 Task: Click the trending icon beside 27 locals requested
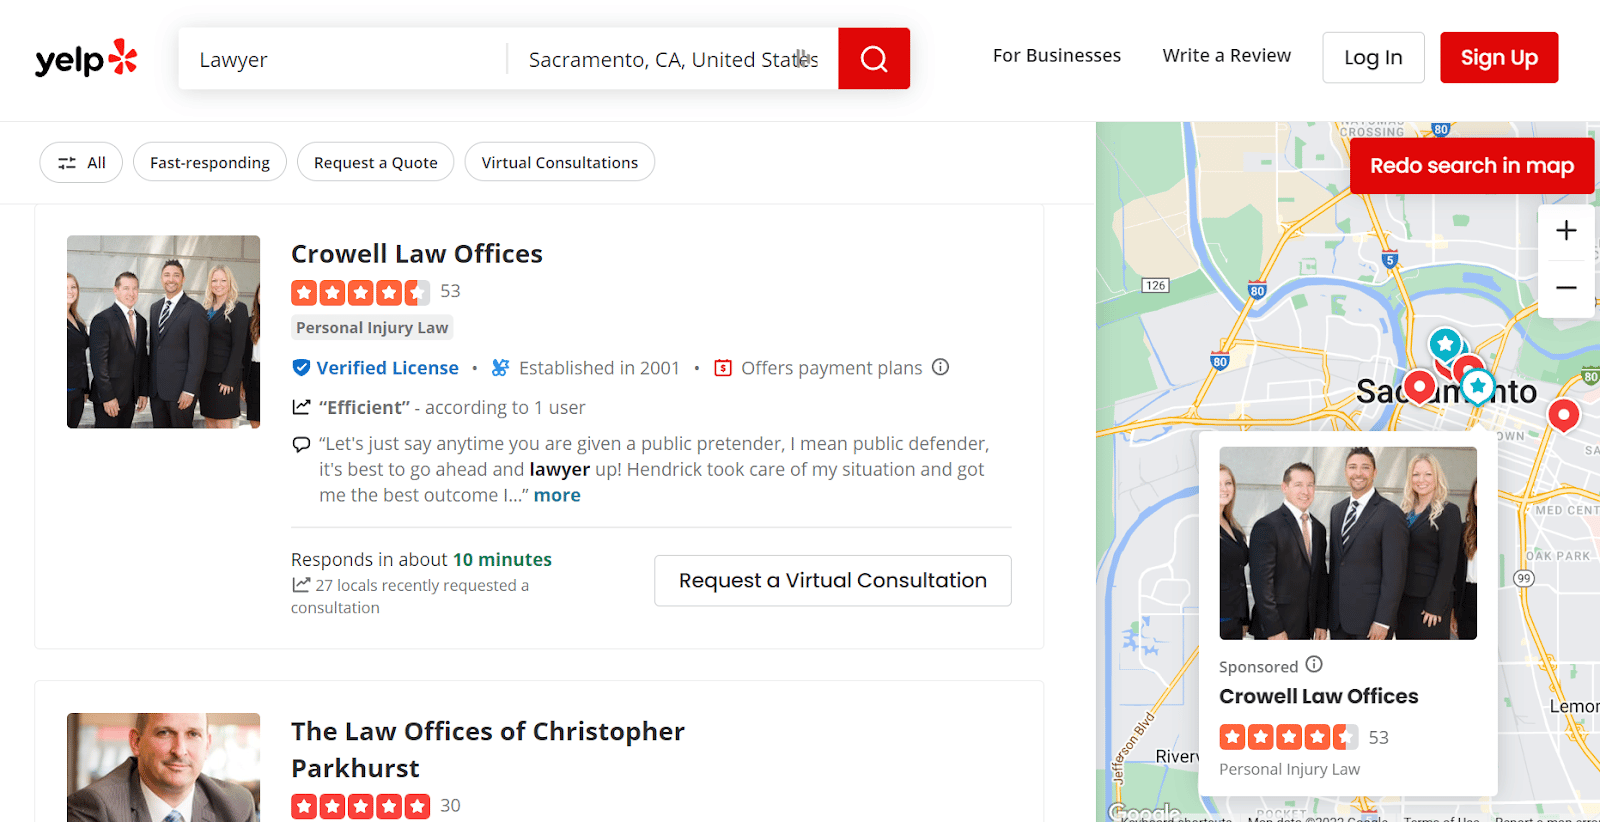(x=301, y=585)
